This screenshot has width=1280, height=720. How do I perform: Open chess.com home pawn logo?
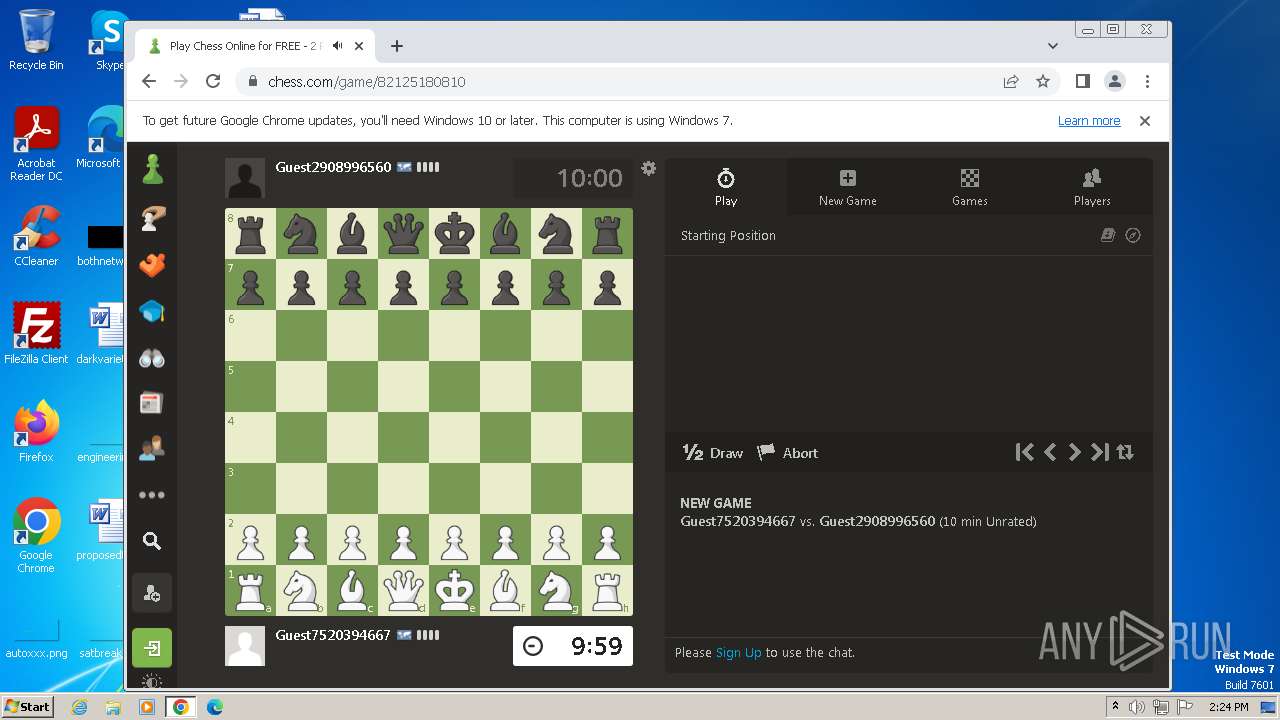pyautogui.click(x=152, y=170)
